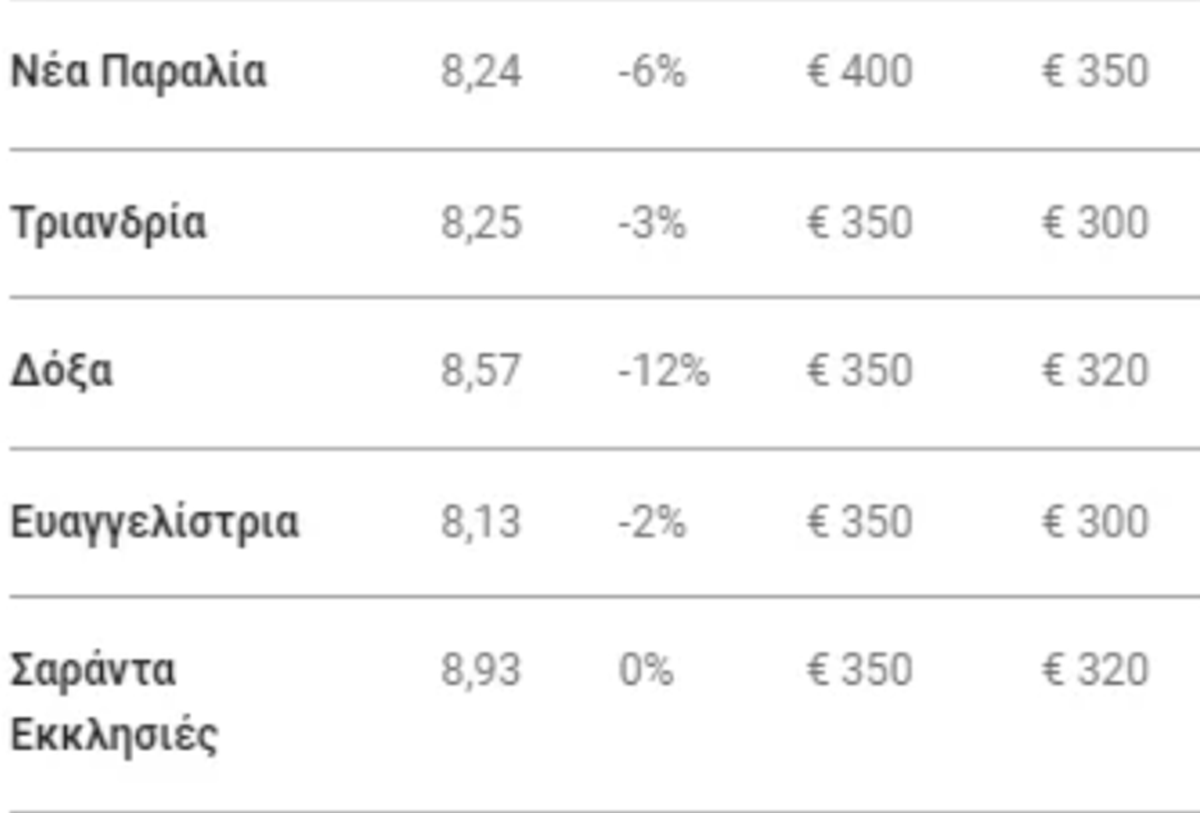Select the Δόξα area name

[x=62, y=372]
